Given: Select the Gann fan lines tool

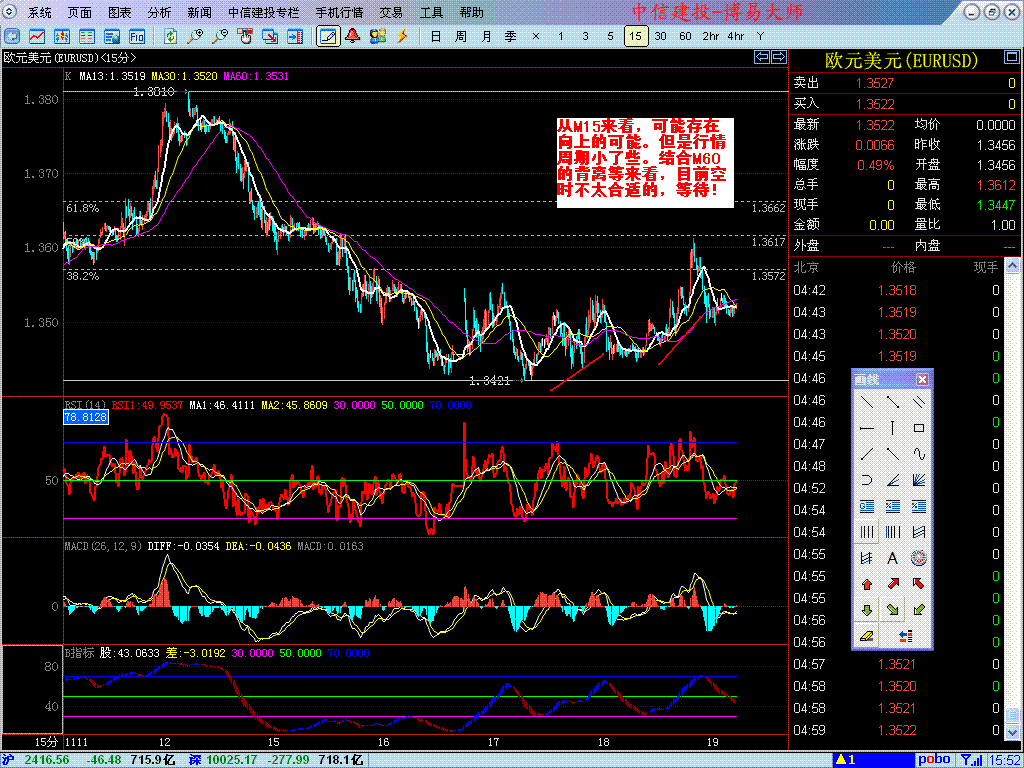Looking at the screenshot, I should pyautogui.click(x=918, y=480).
